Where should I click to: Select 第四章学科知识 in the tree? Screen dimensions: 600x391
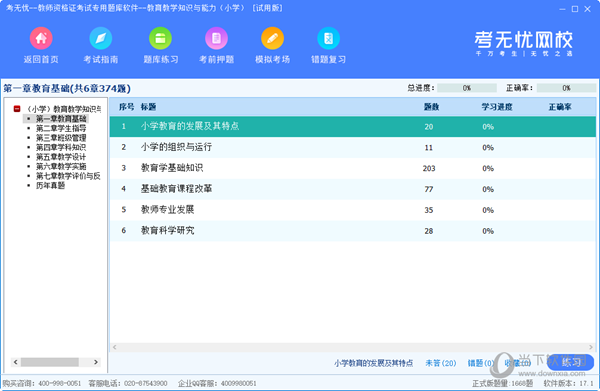pos(61,147)
